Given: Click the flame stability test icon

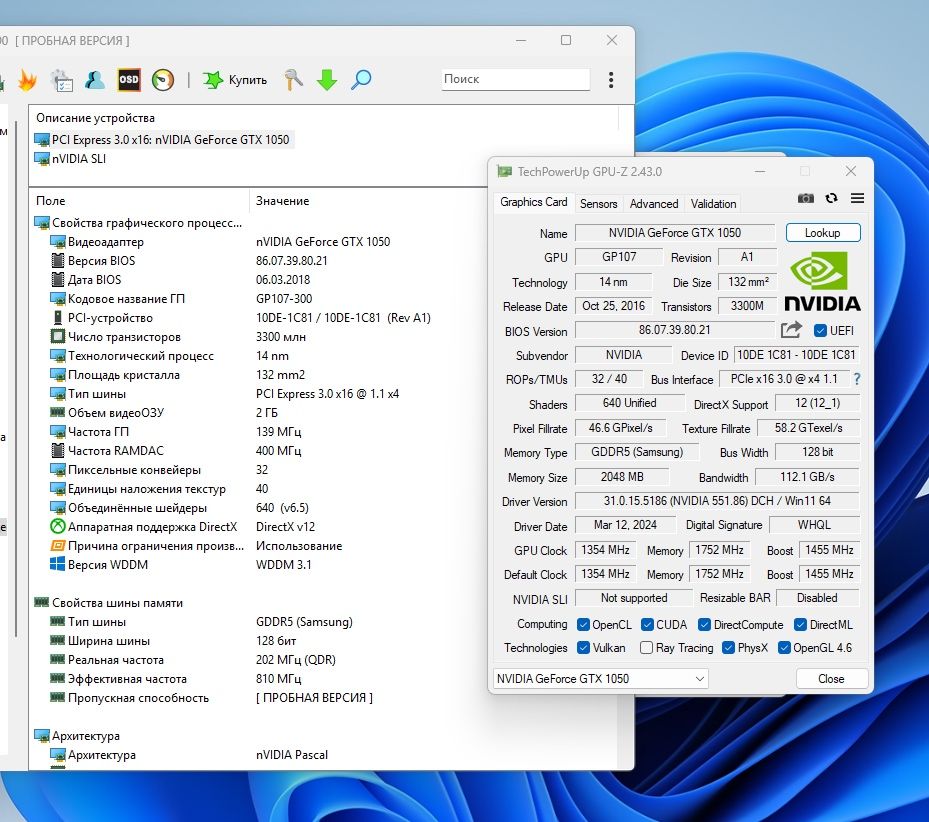Looking at the screenshot, I should [27, 80].
